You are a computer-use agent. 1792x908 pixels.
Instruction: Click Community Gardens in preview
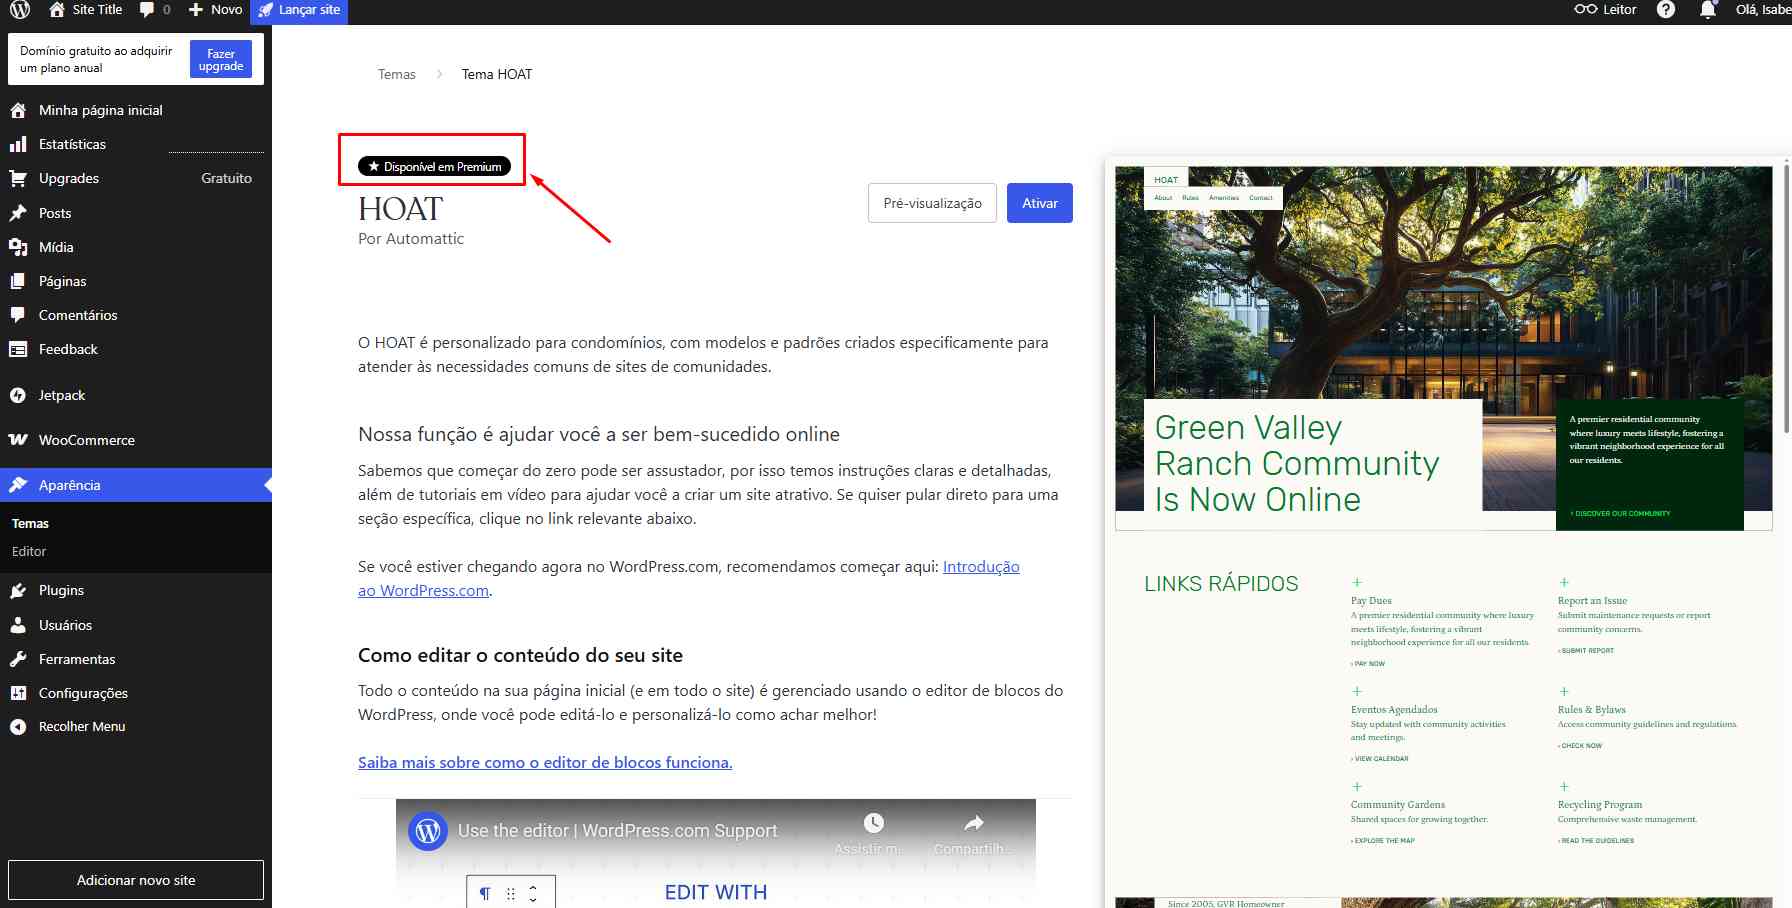pyautogui.click(x=1398, y=805)
